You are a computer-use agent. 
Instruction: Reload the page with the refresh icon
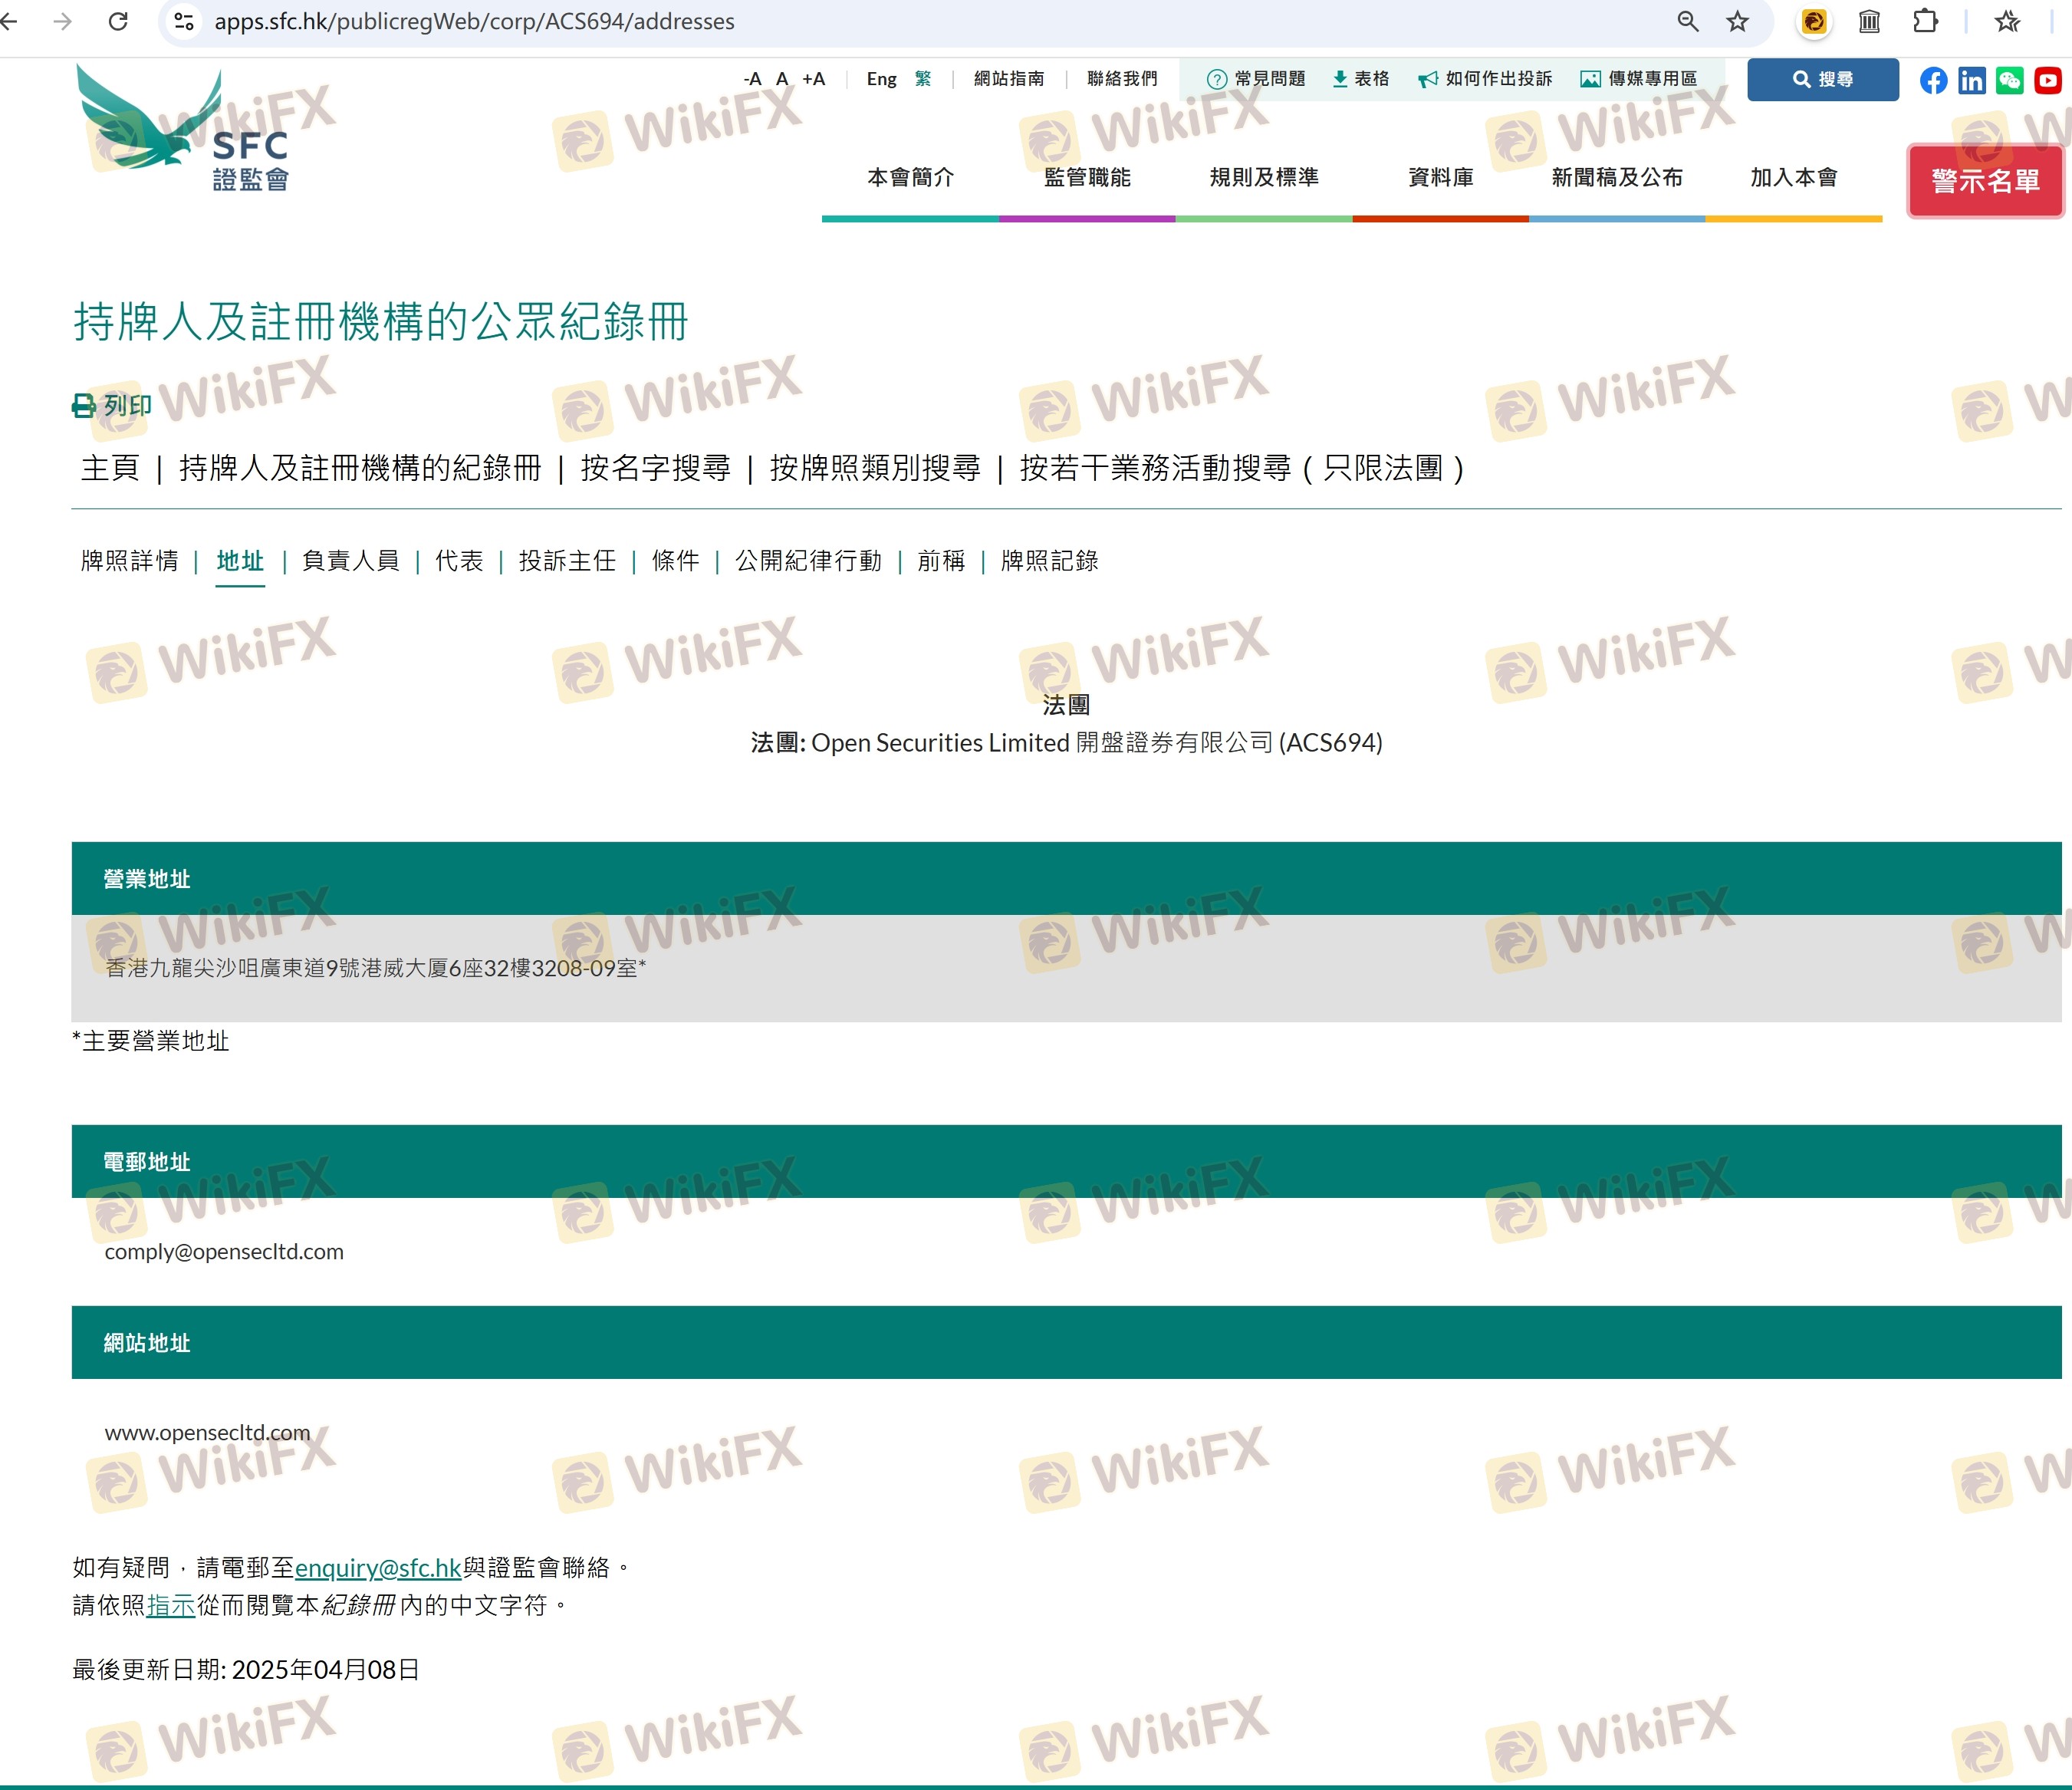pyautogui.click(x=118, y=21)
